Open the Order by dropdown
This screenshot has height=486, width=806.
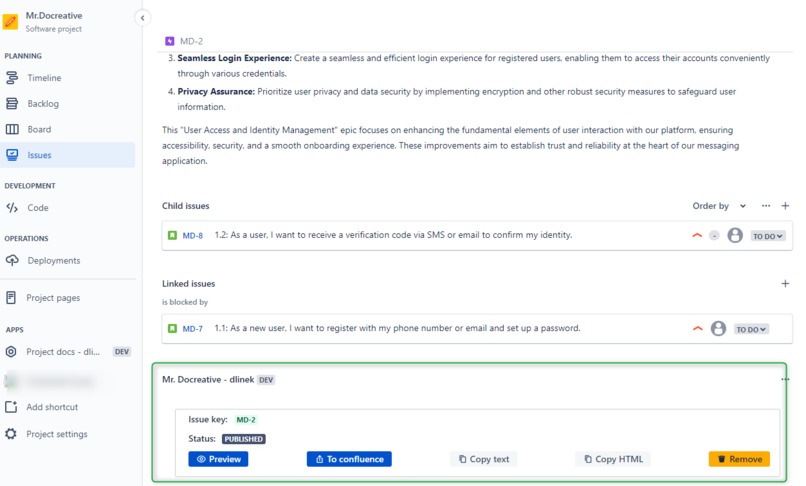coord(719,206)
